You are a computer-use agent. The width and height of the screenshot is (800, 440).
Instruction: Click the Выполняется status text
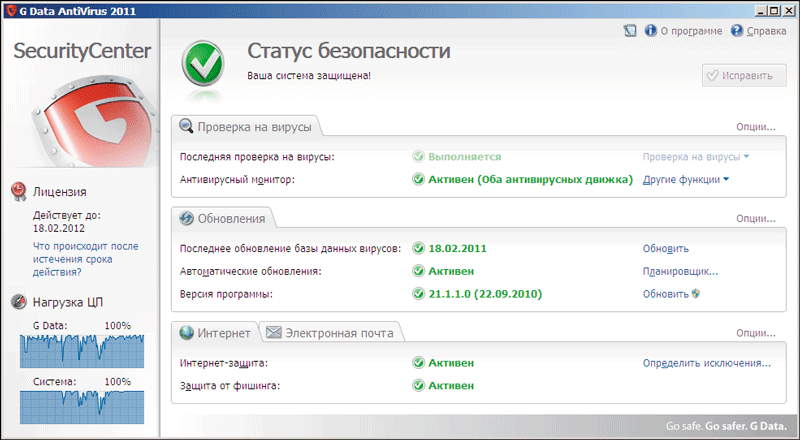coord(464,156)
